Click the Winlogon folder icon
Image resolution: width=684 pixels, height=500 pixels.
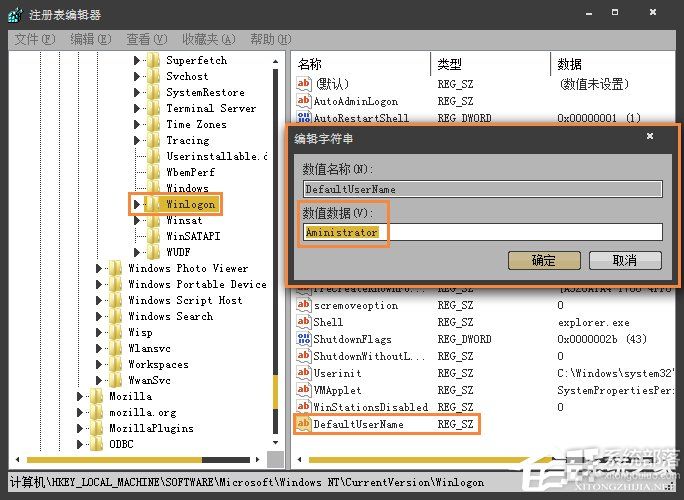[x=153, y=204]
